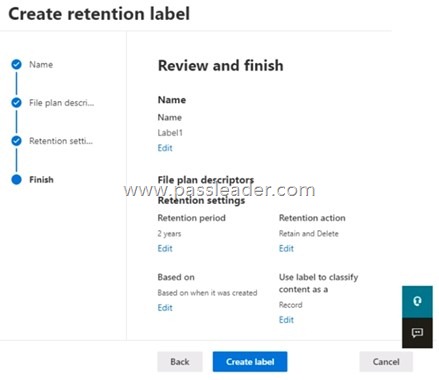Select the Finish wizard step label
This screenshot has width=439, height=380.
click(x=41, y=180)
